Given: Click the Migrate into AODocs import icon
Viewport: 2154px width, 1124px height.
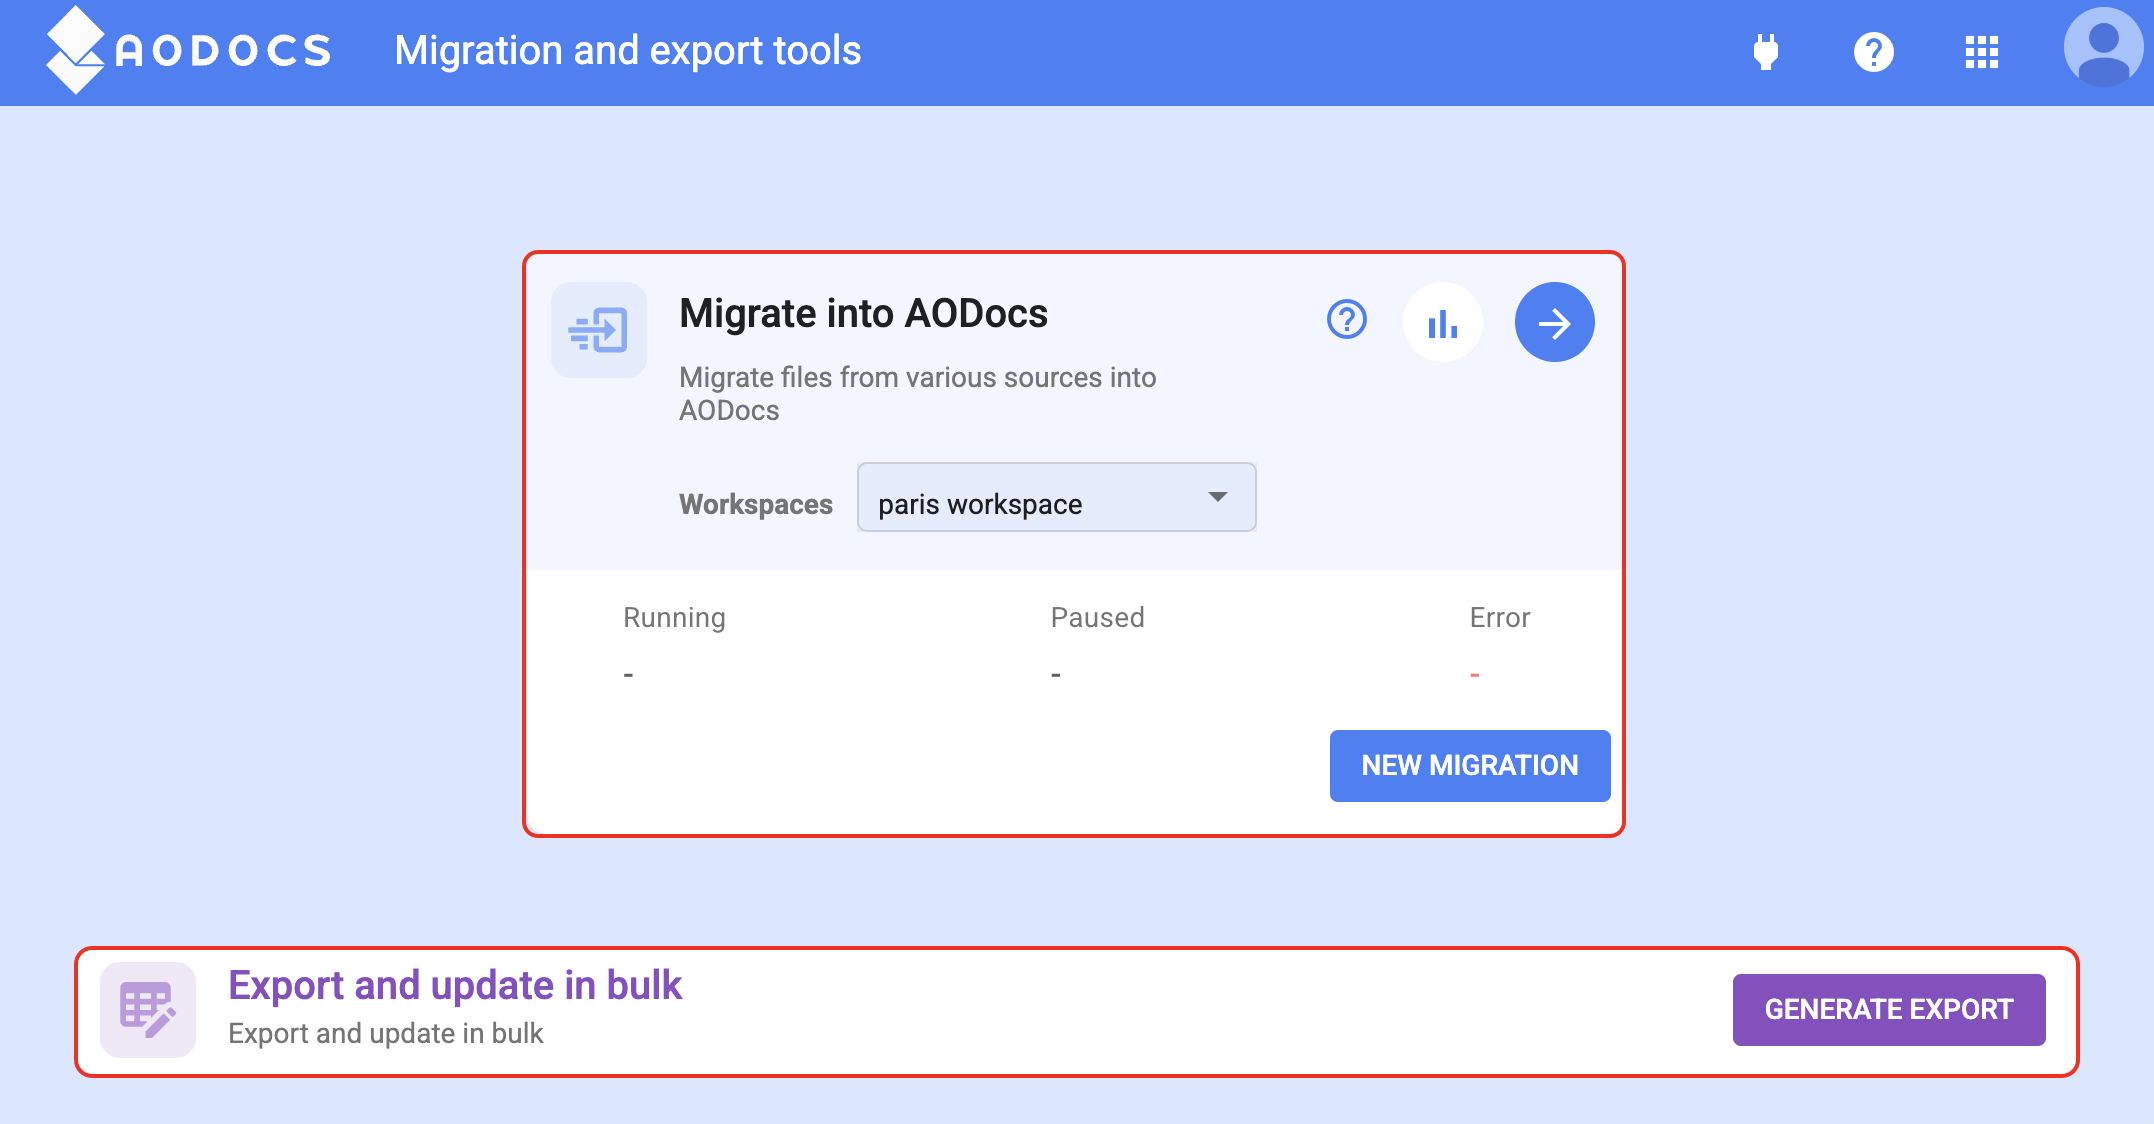Looking at the screenshot, I should 599,330.
